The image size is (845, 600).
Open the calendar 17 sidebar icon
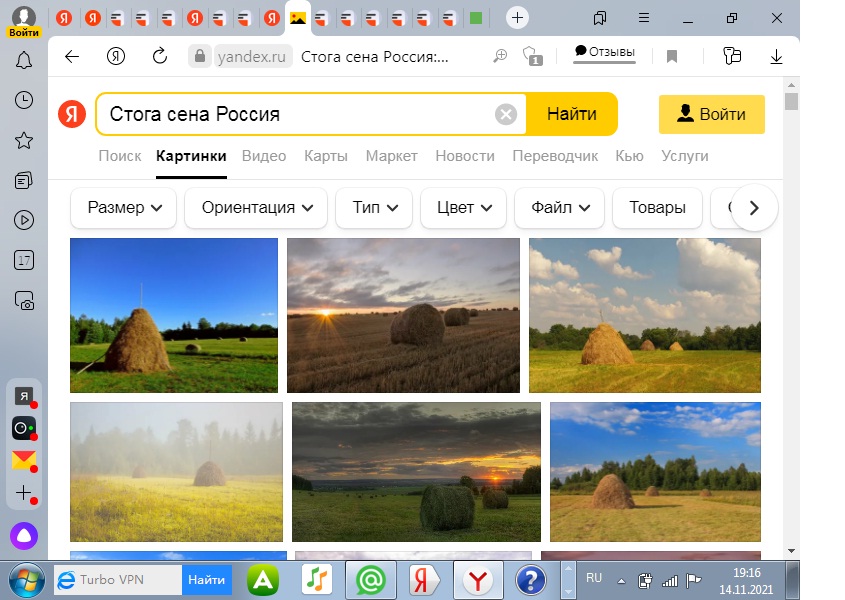[x=24, y=260]
